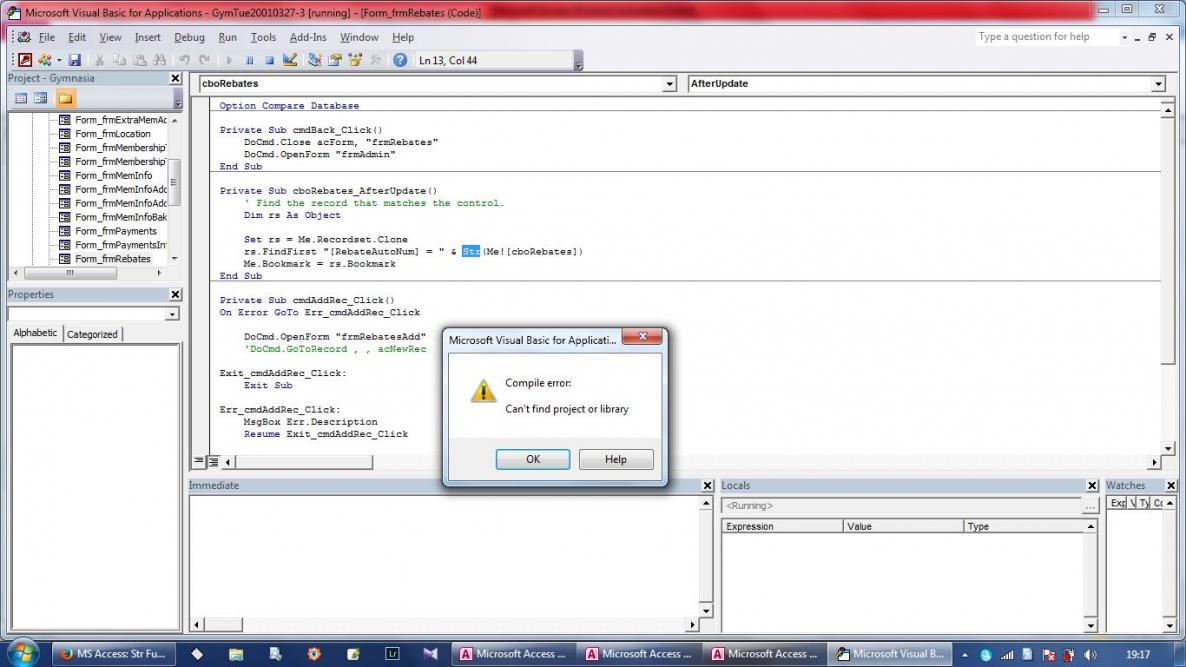Open Firefox MS Access taskbar item
The width and height of the screenshot is (1186, 667).
tap(113, 654)
